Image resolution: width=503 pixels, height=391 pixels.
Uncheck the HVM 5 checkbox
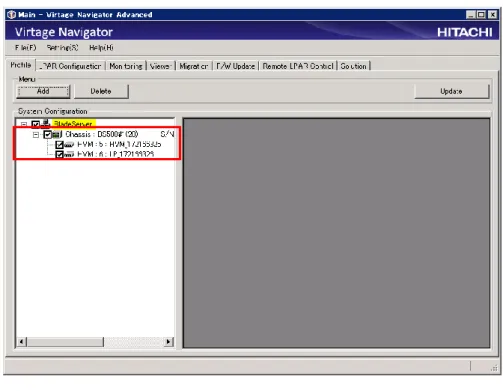point(59,144)
